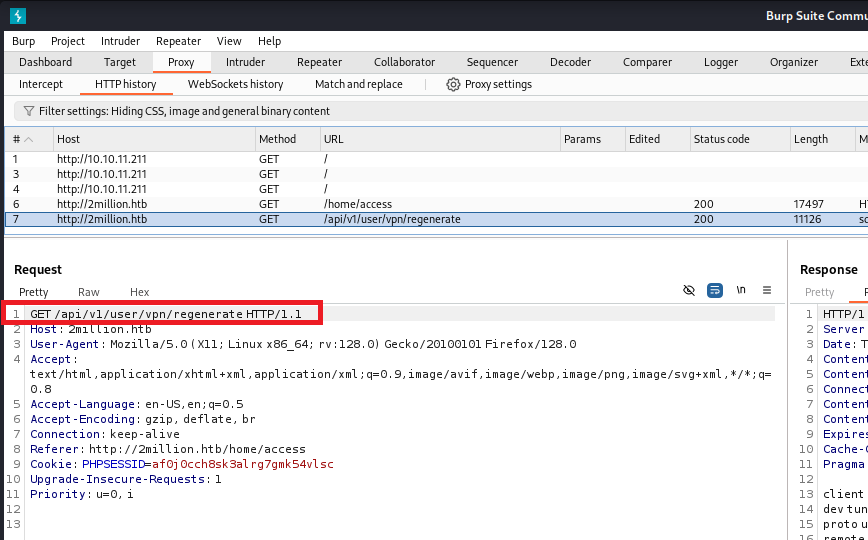Viewport: 868px width, 540px height.
Task: Open the Burp menu
Action: [23, 41]
